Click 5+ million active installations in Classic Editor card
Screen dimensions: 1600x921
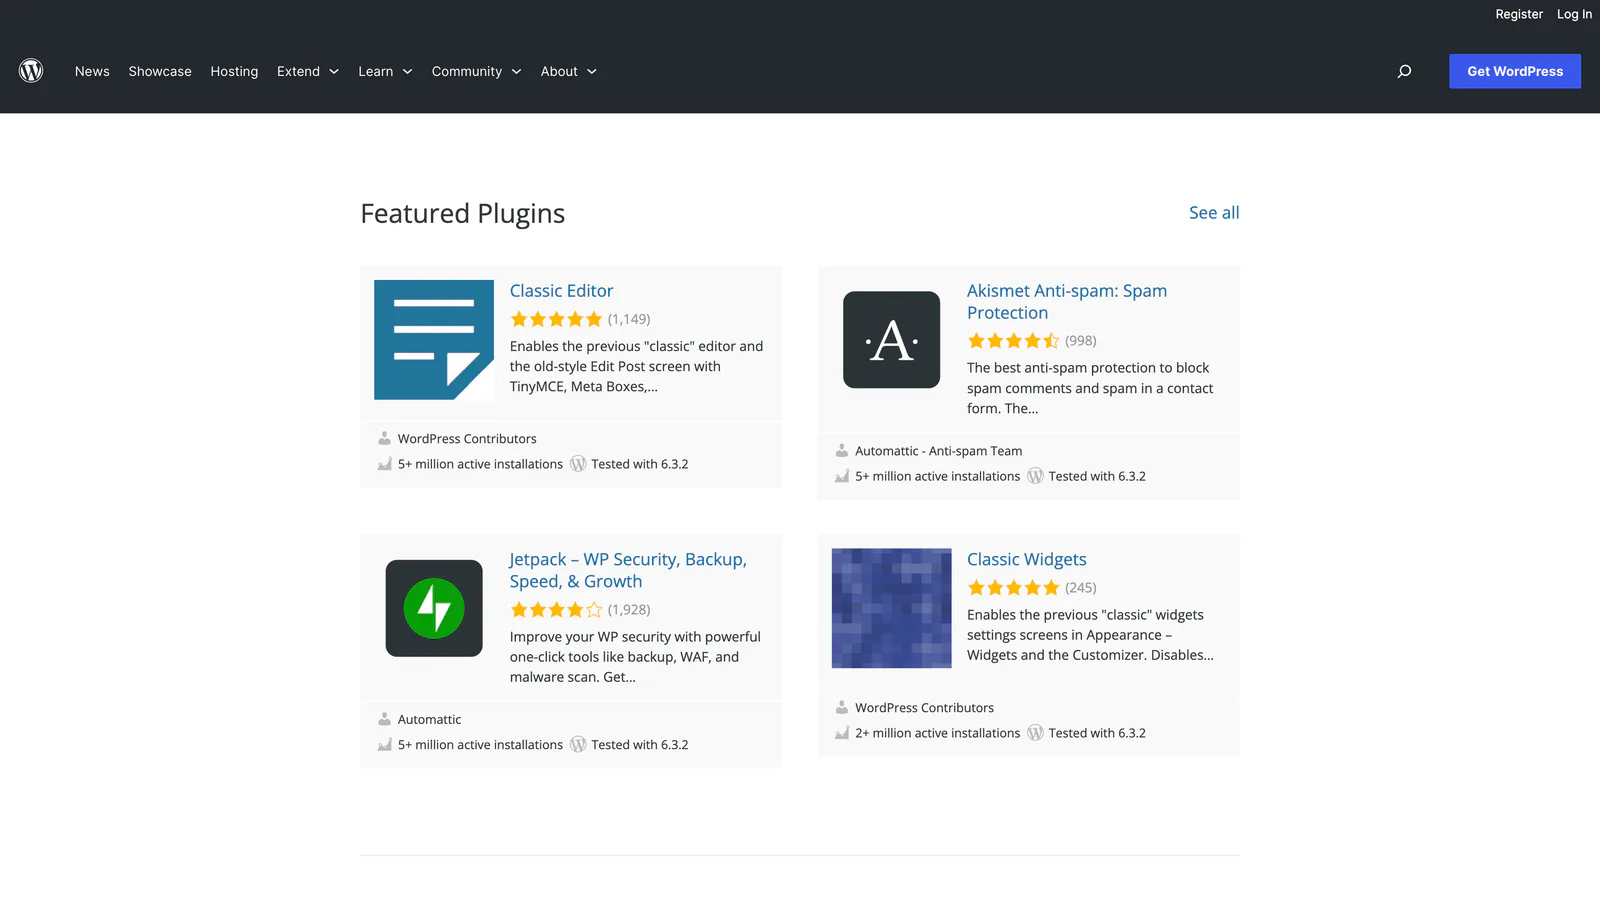(480, 464)
